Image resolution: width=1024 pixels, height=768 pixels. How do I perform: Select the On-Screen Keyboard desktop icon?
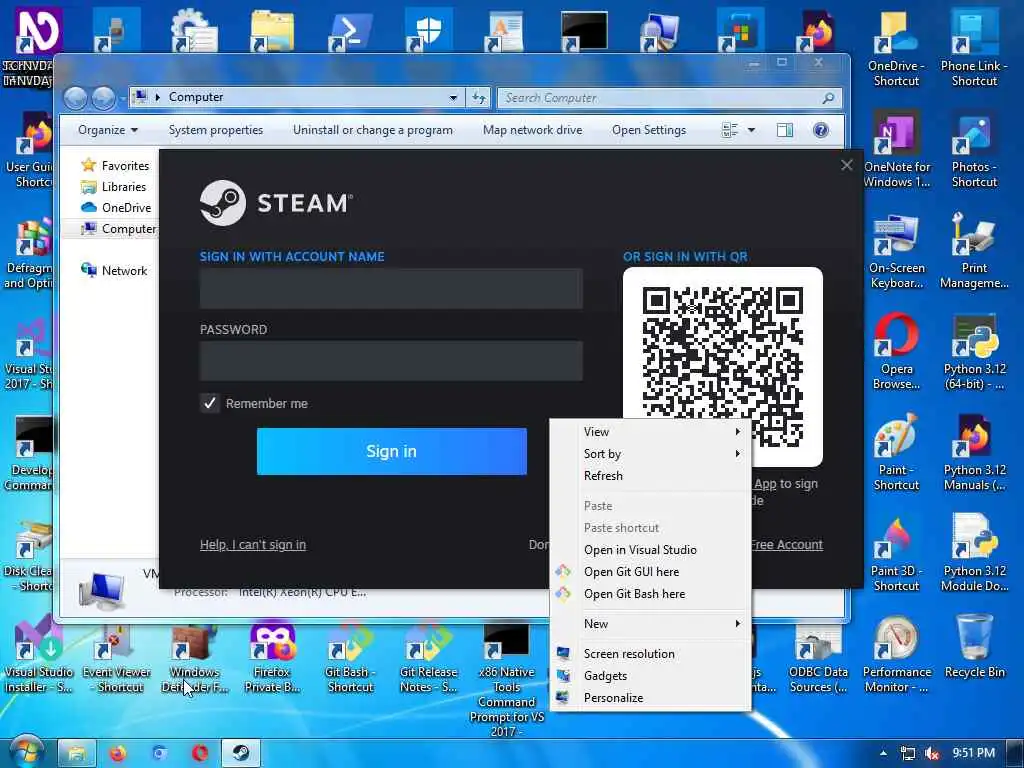pos(897,251)
